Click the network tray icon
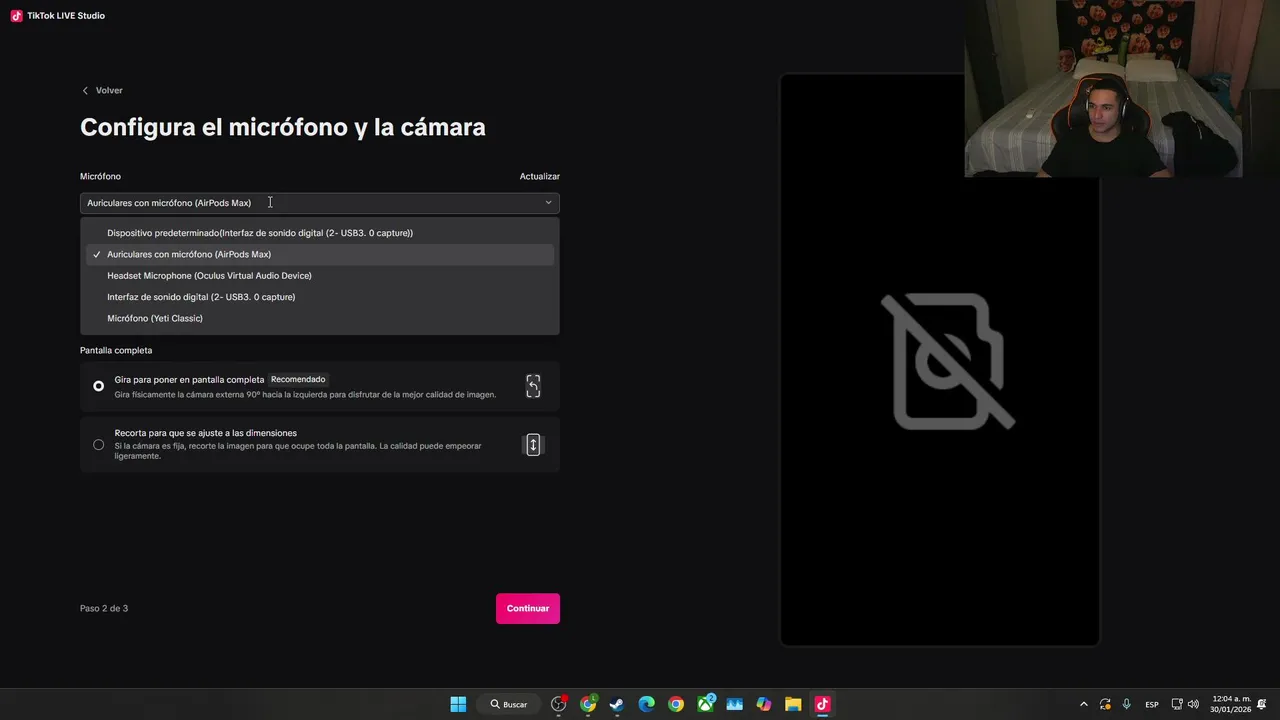The height and width of the screenshot is (720, 1280). (1177, 704)
